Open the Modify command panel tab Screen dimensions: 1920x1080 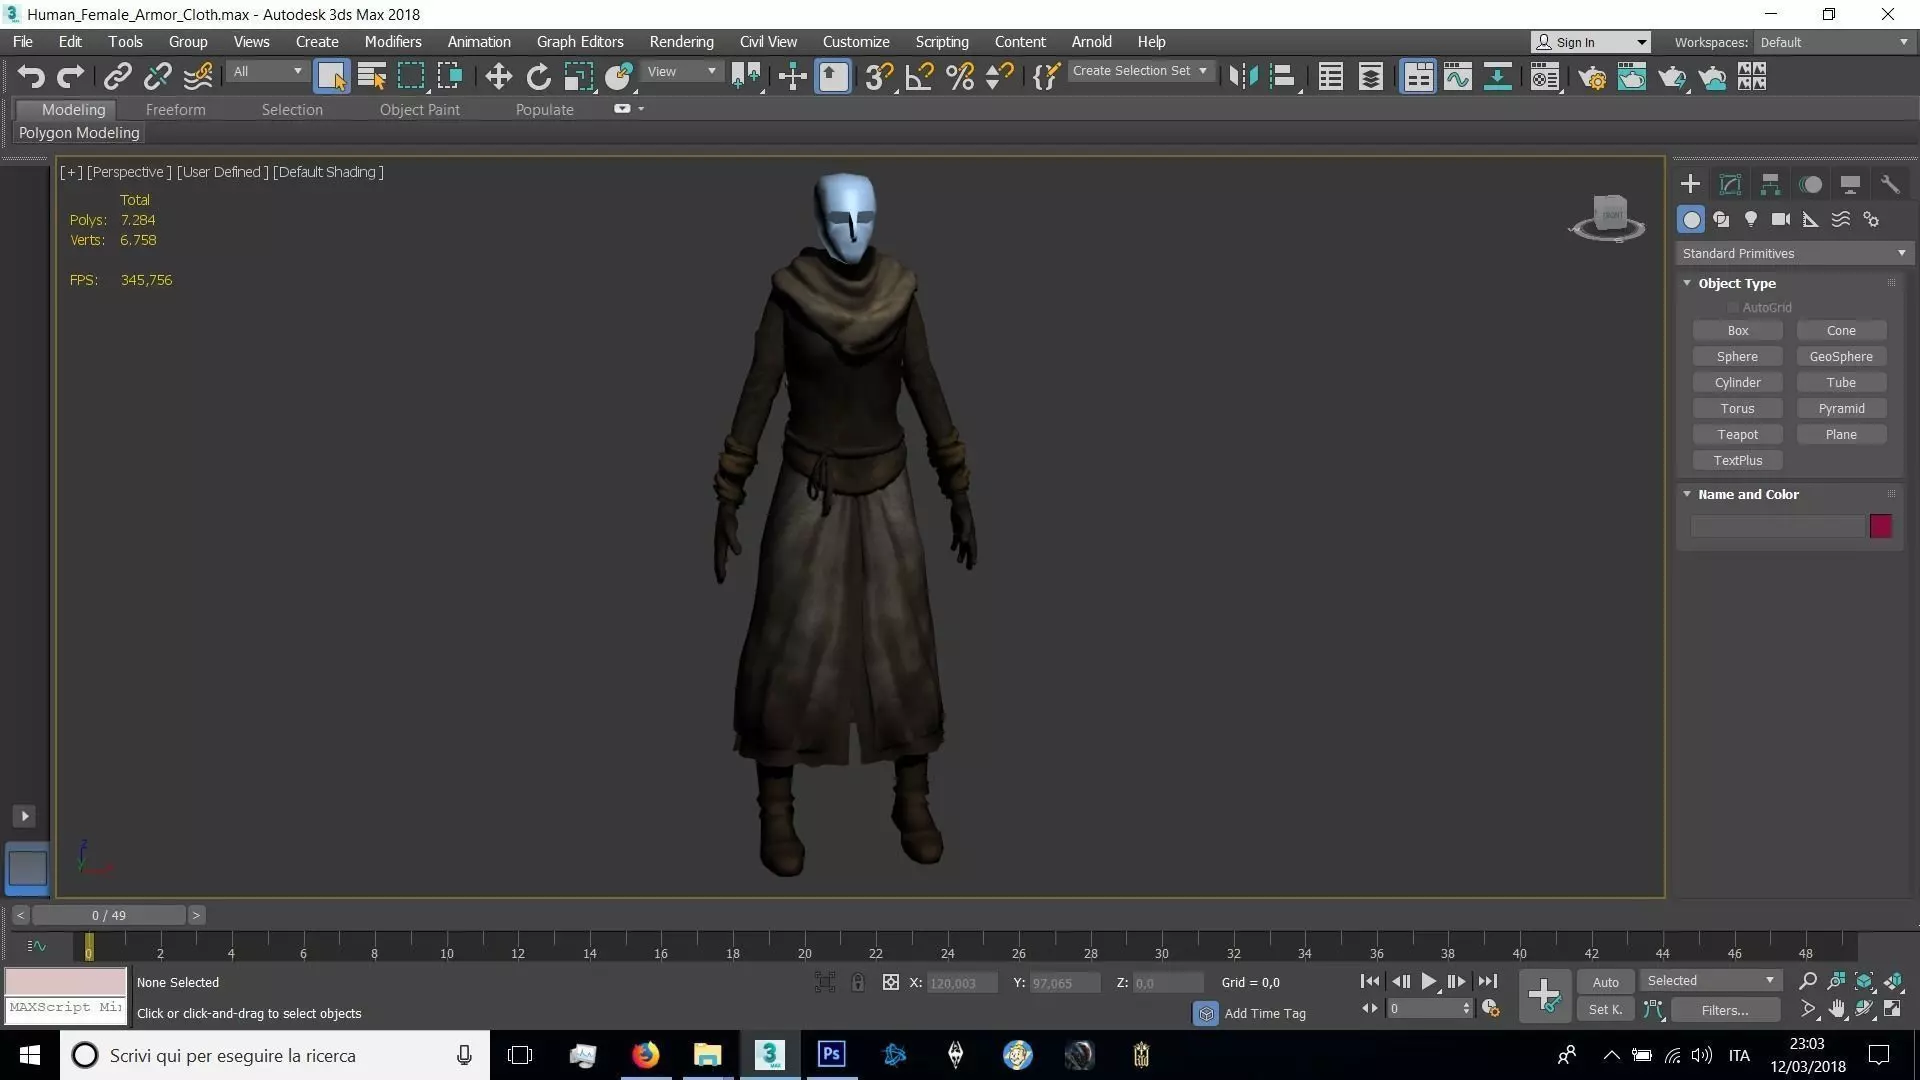[x=1730, y=184]
